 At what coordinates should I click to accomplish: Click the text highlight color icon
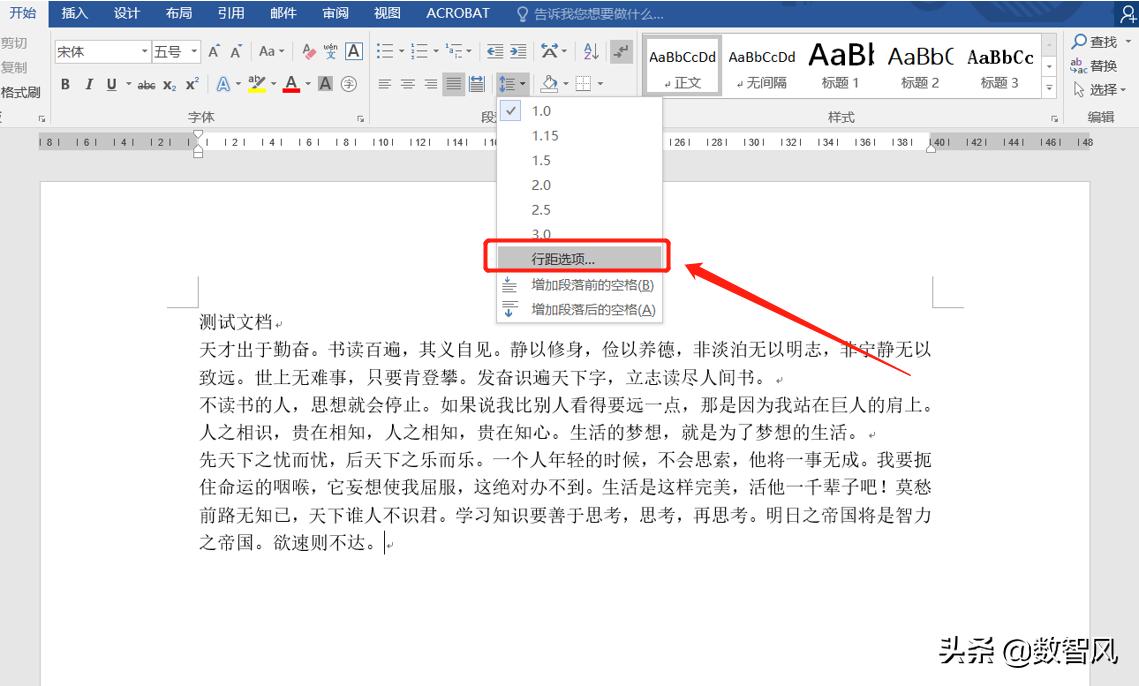(256, 84)
